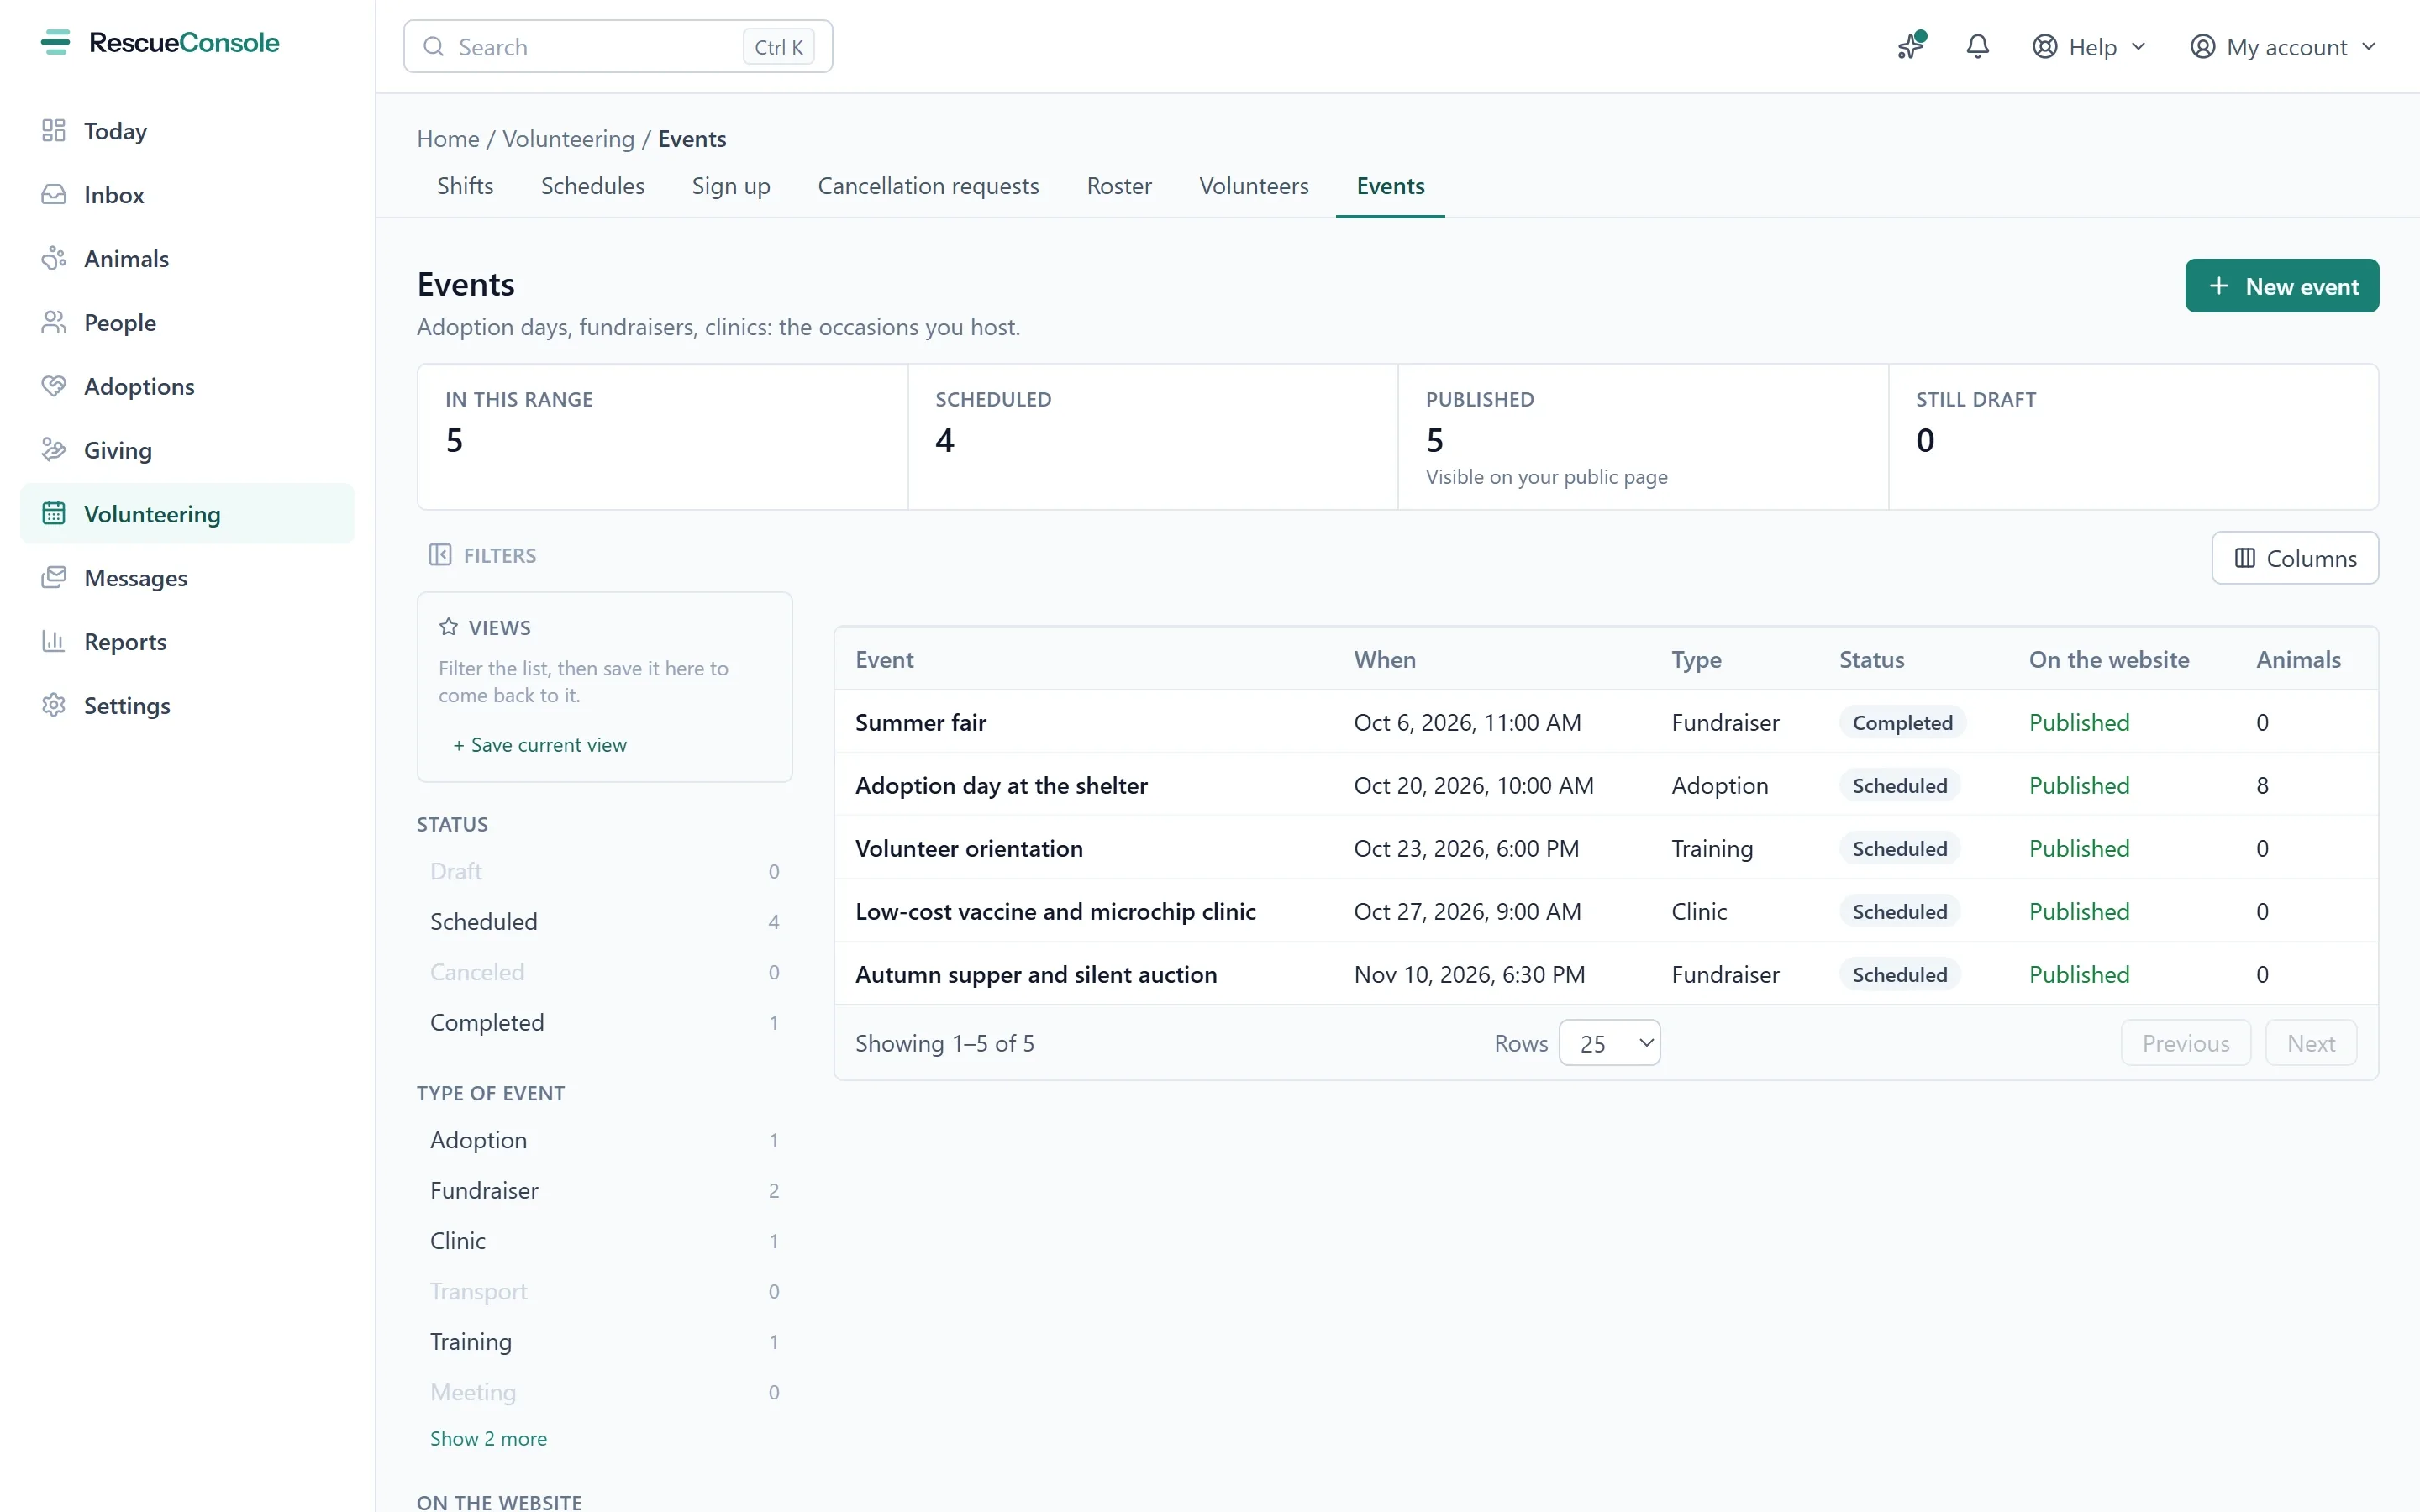This screenshot has height=1512, width=2420.
Task: Click the Reports chart icon in sidebar
Action: pos(54,642)
